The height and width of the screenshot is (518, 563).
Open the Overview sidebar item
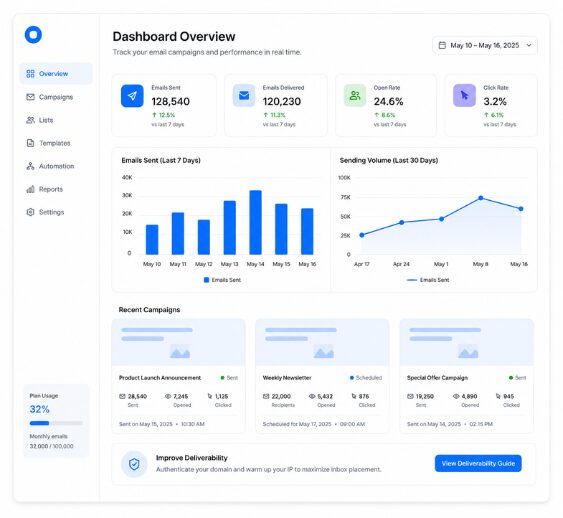point(56,74)
